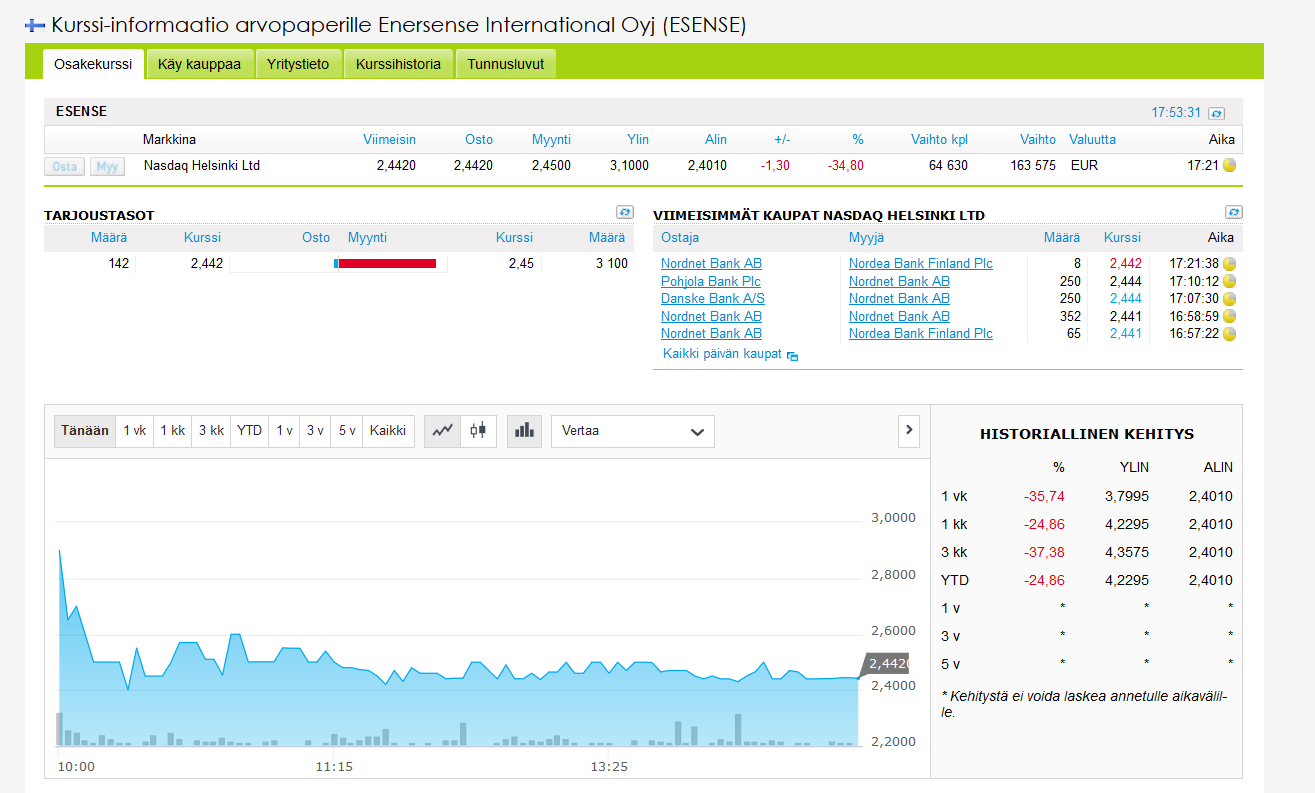Open Pohjola Bank Plc buyer link

(x=711, y=281)
